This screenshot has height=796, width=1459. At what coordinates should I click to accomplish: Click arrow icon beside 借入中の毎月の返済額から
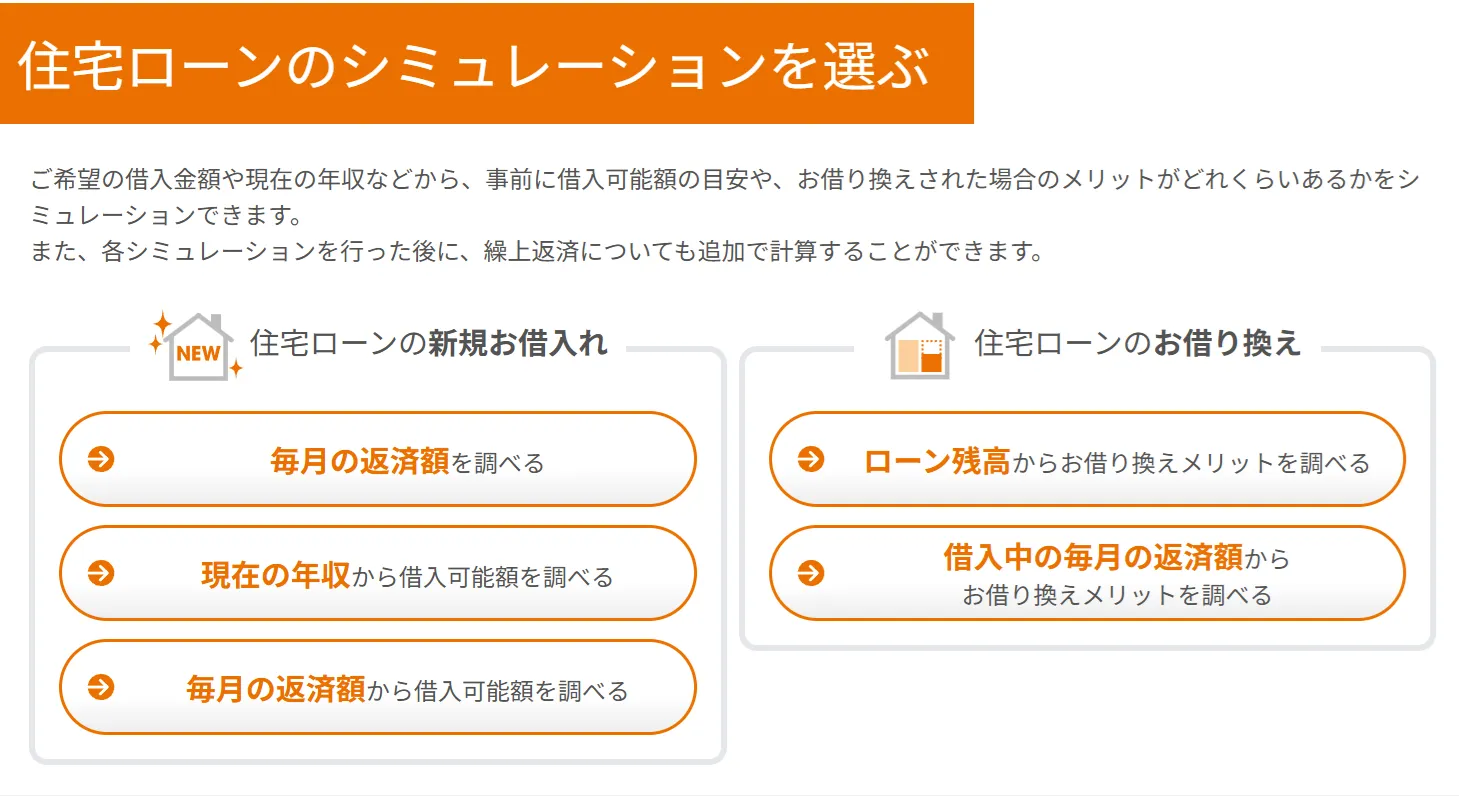click(x=811, y=573)
